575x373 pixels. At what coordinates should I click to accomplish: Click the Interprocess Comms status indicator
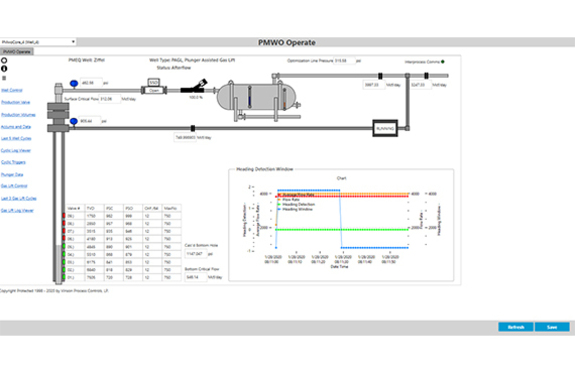pyautogui.click(x=443, y=62)
